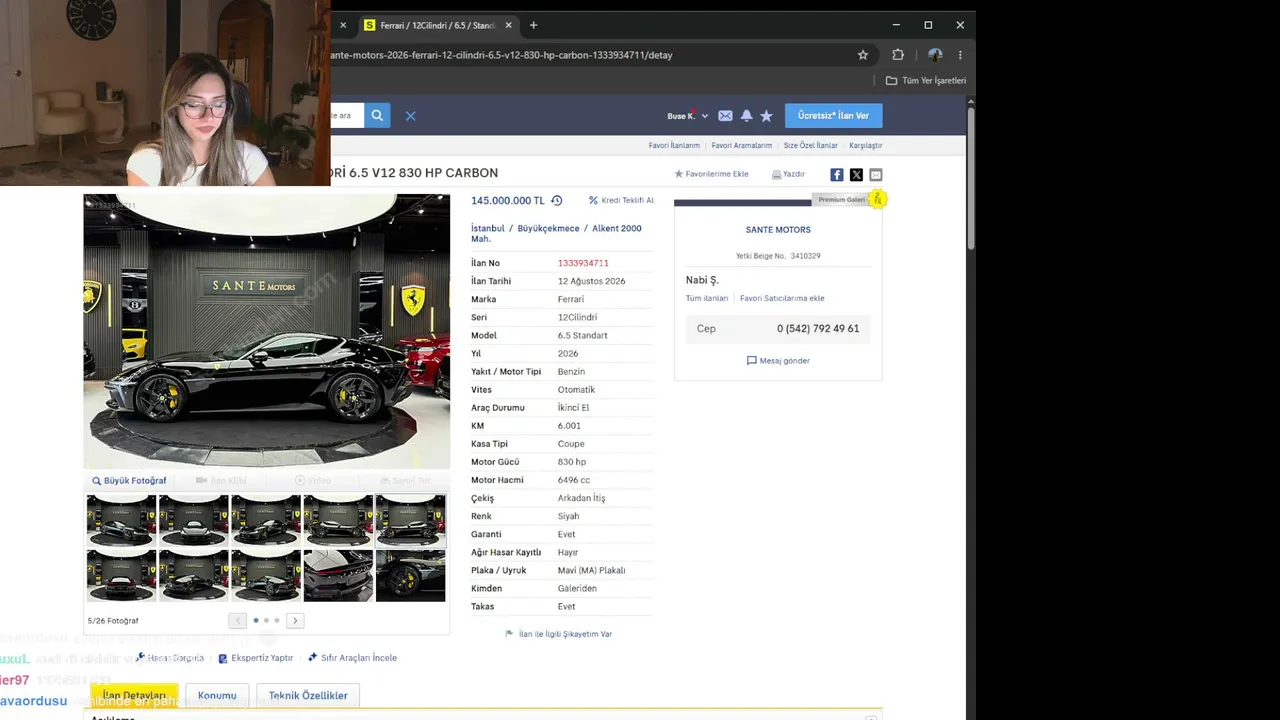Click İlan ile İlgili Şikayetim Var link
Viewport: 1280px width, 720px height.
pyautogui.click(x=559, y=634)
